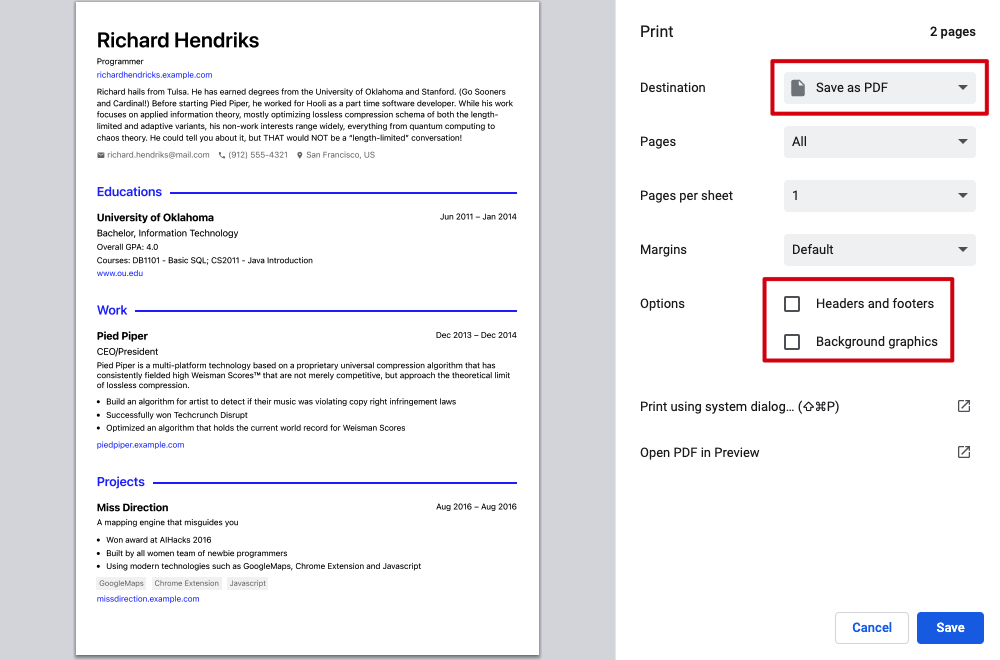Image resolution: width=1000 pixels, height=660 pixels.
Task: Click the GoogleMaps tag in Projects section
Action: pyautogui.click(x=121, y=583)
